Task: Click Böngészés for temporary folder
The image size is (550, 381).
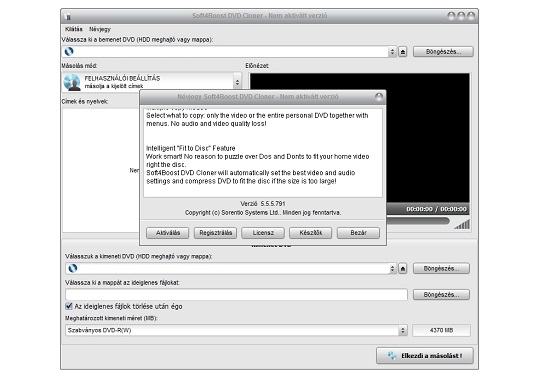Action: (x=441, y=295)
